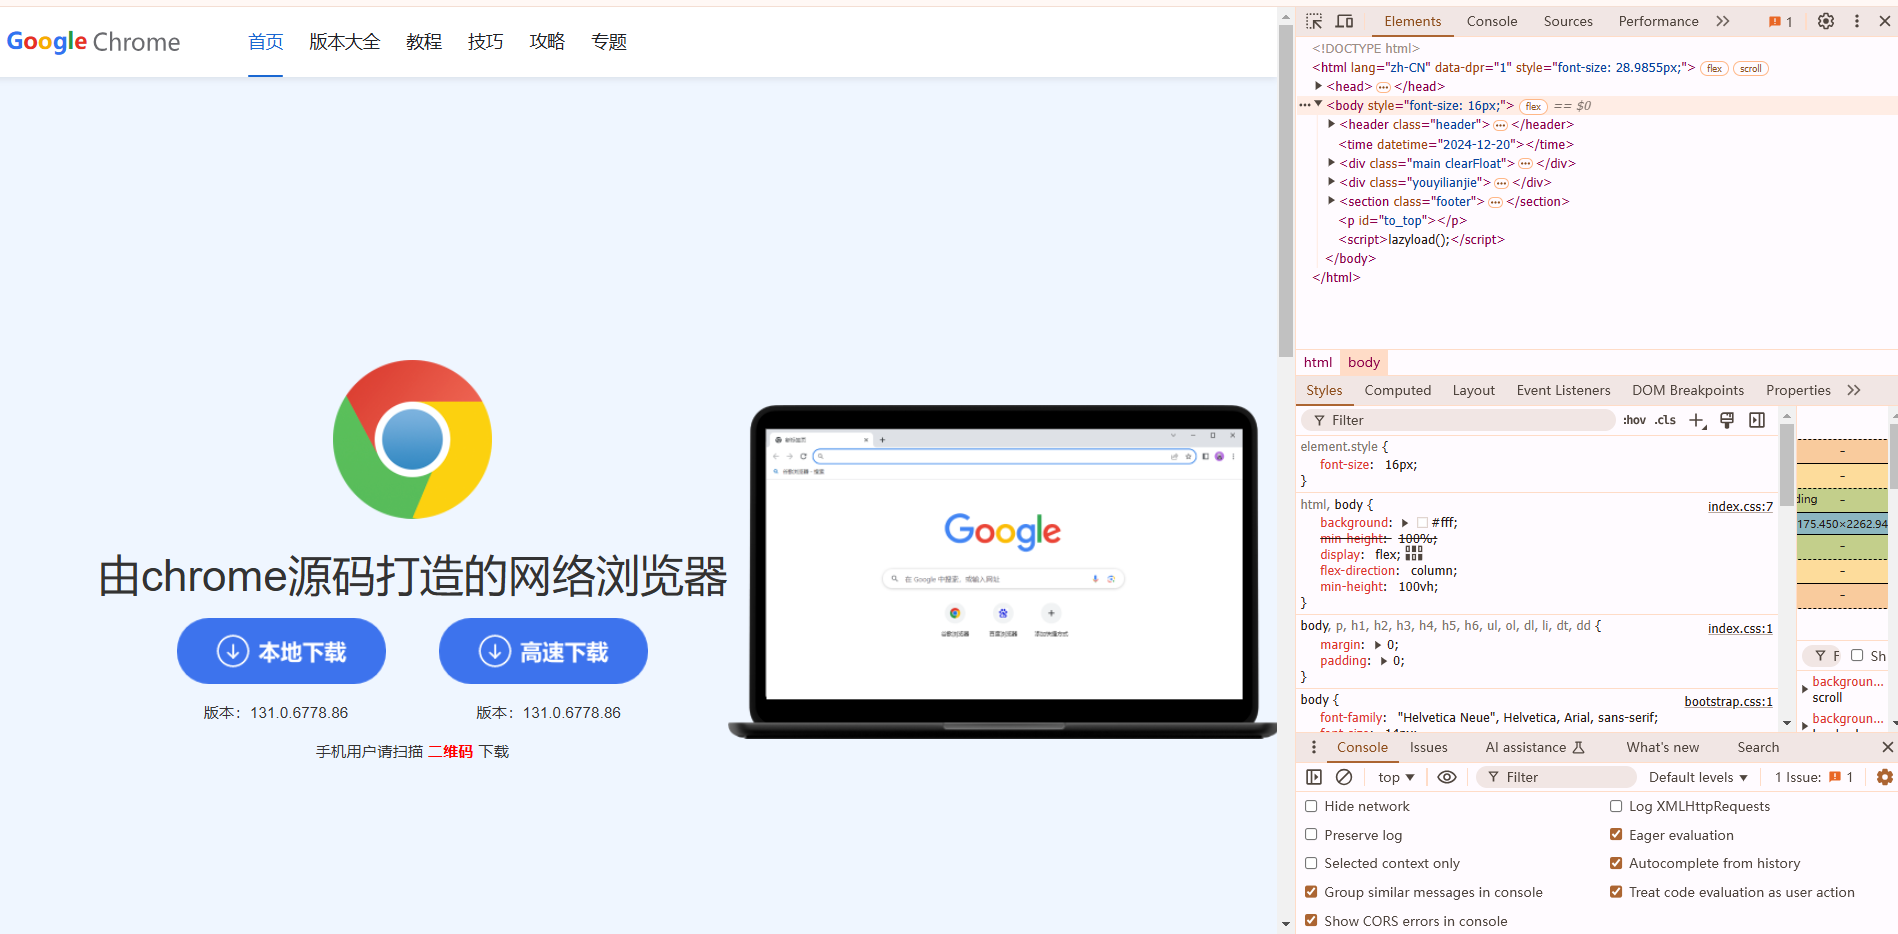
Task: Click the download icon in 高速下载 button
Action: click(x=495, y=651)
